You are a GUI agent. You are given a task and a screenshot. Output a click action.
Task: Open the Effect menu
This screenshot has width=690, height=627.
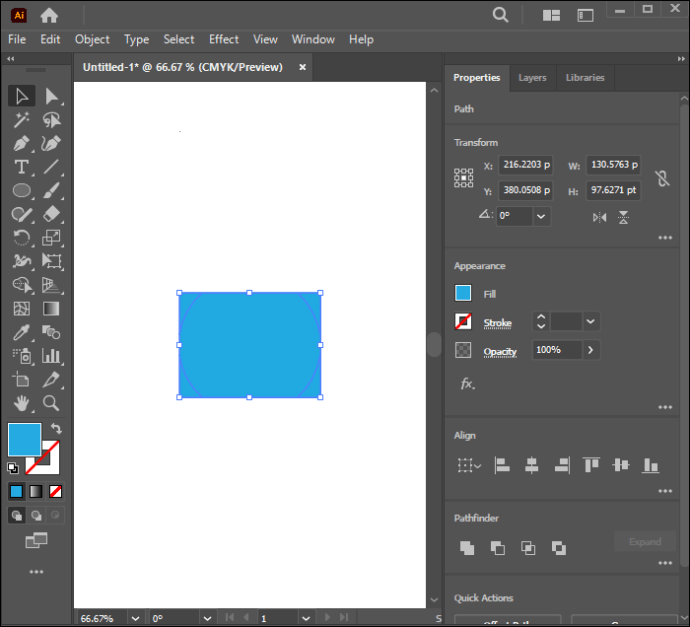pyautogui.click(x=224, y=40)
